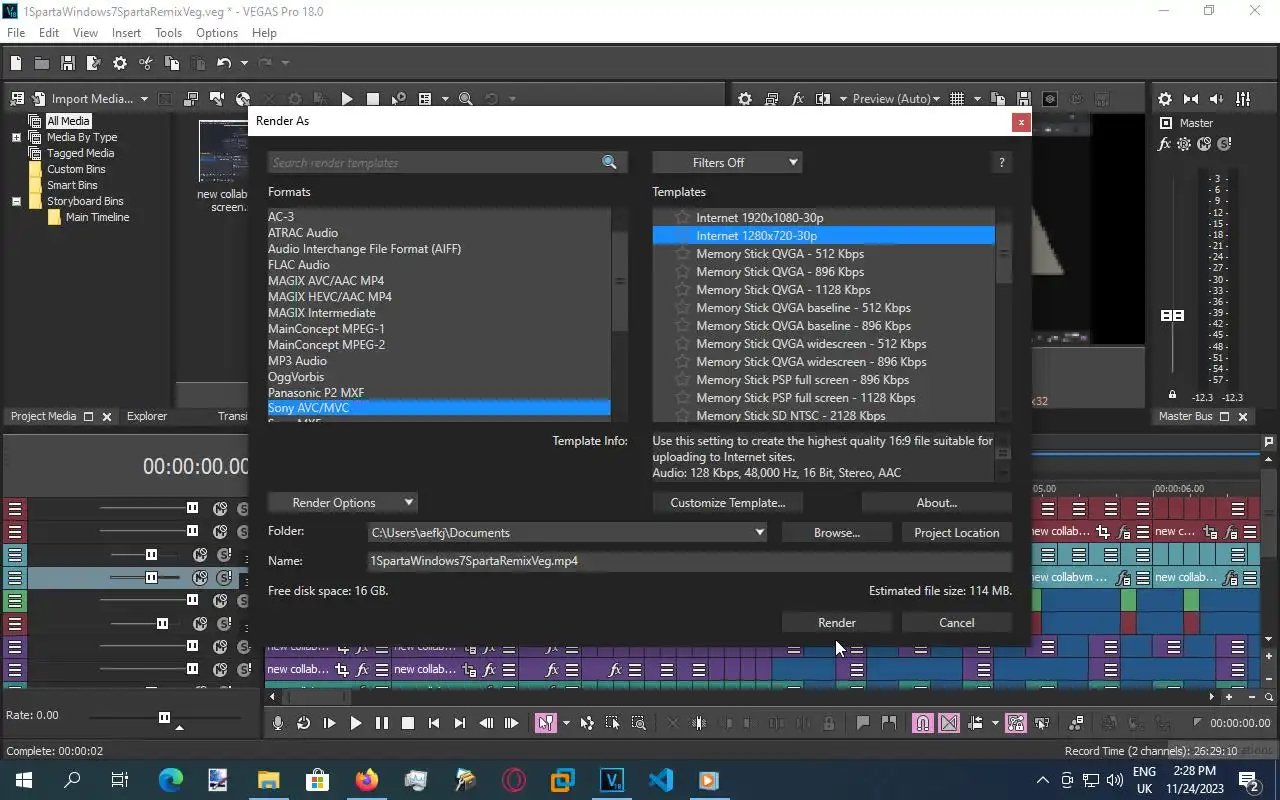Search render templates via magnifier icon
1280x800 pixels.
[610, 162]
